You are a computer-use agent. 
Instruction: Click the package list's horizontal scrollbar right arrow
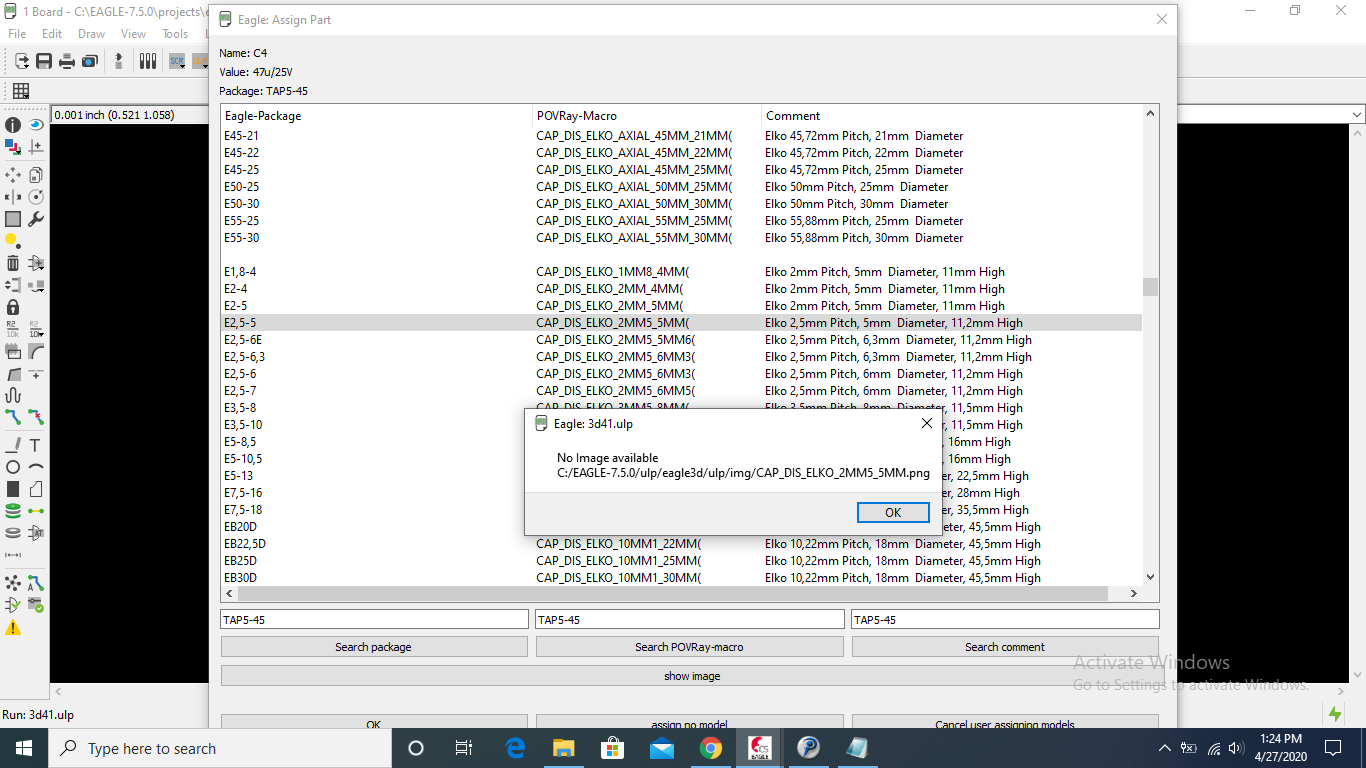pos(1134,593)
